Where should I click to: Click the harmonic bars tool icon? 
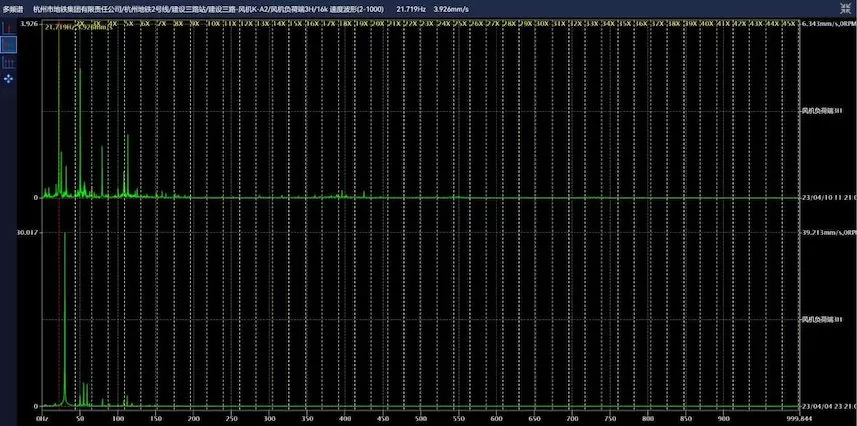pos(10,61)
